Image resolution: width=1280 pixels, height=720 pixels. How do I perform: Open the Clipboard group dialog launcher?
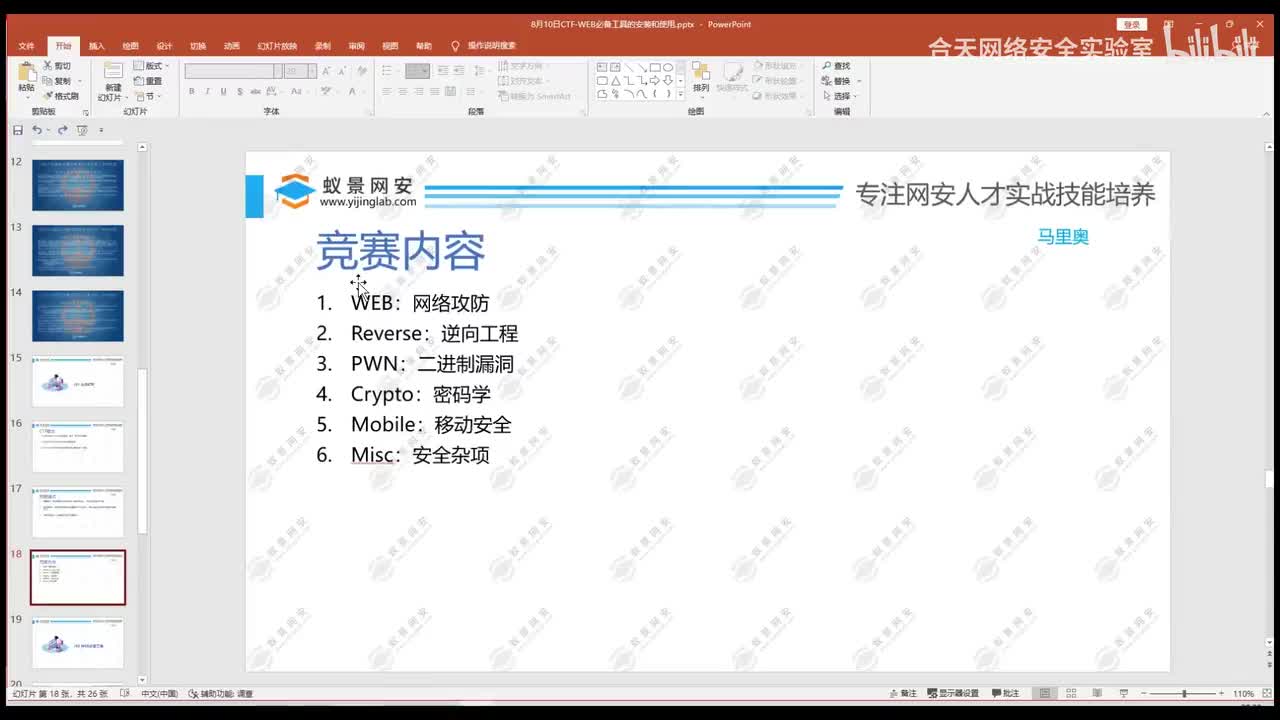point(86,112)
